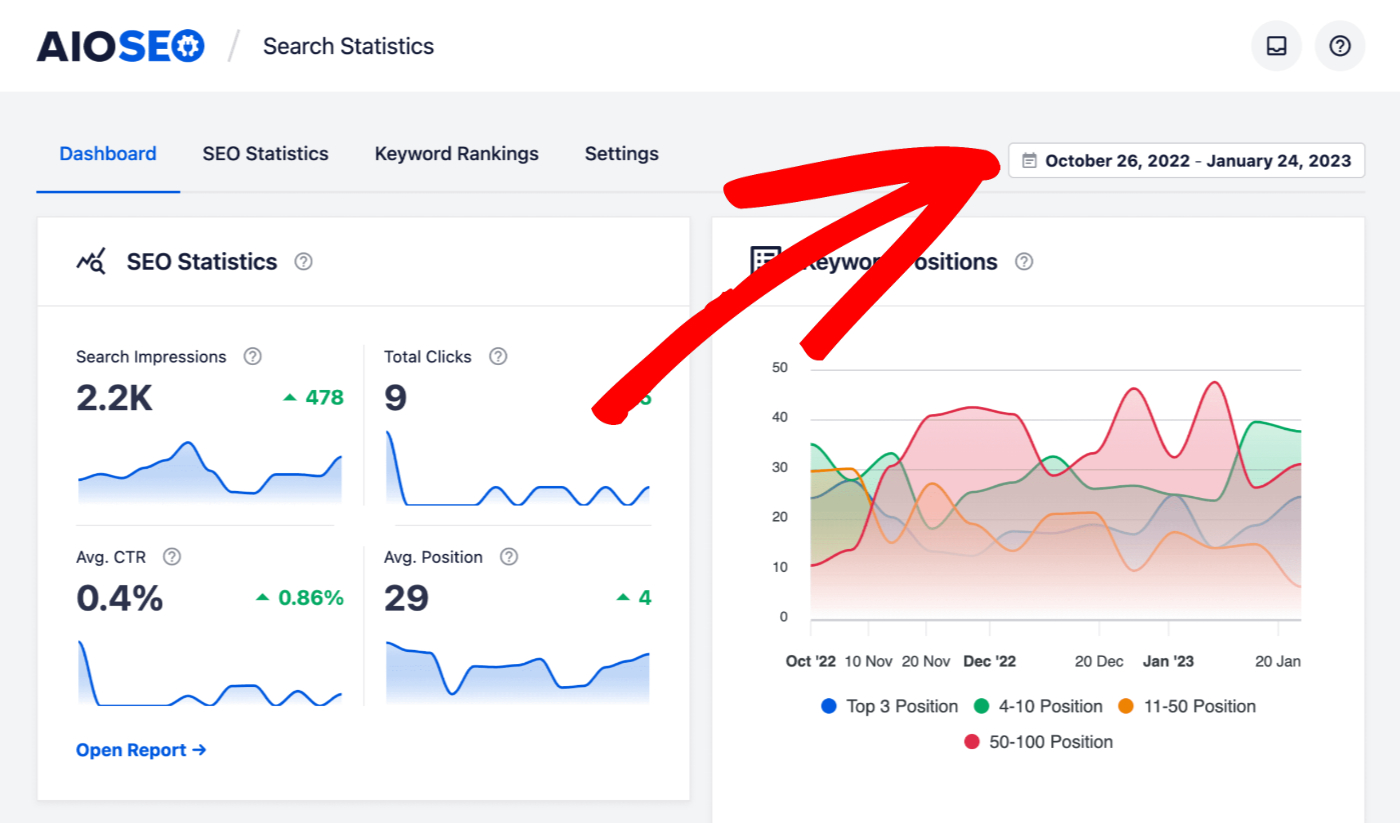The height and width of the screenshot is (823, 1400).
Task: Toggle 11-50 Position legend series
Action: click(x=1187, y=706)
